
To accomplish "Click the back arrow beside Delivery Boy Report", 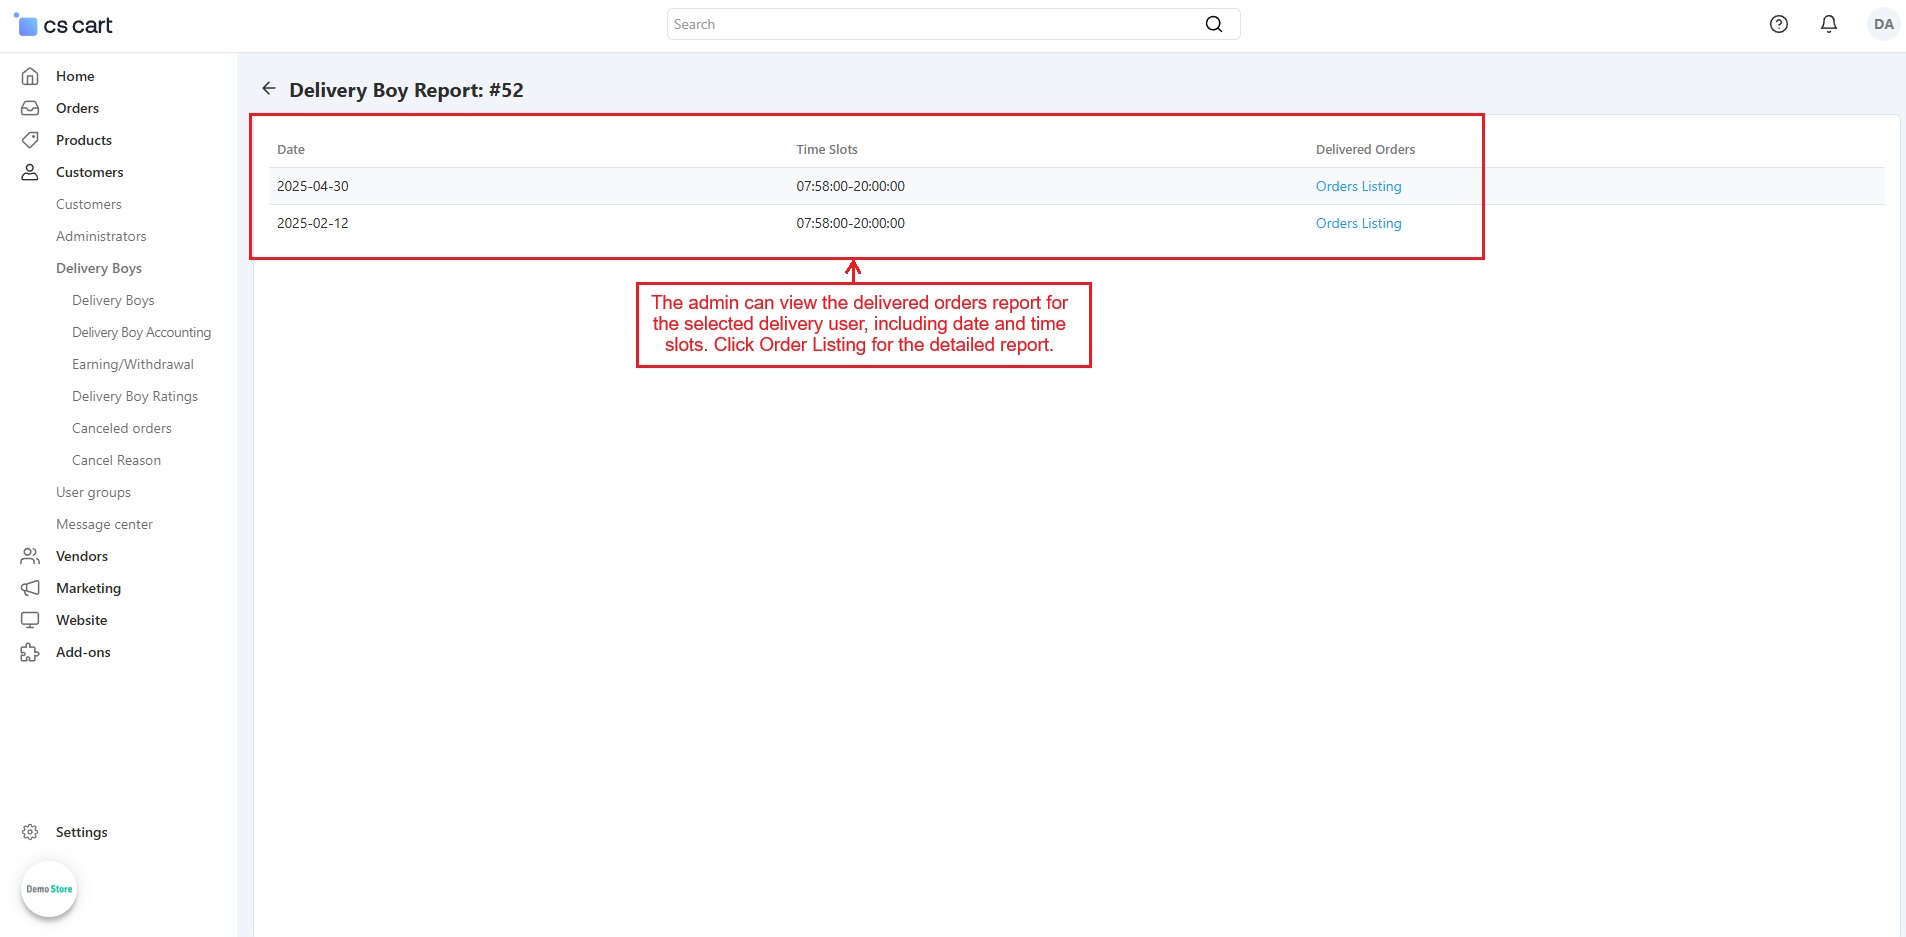I will click(x=268, y=89).
